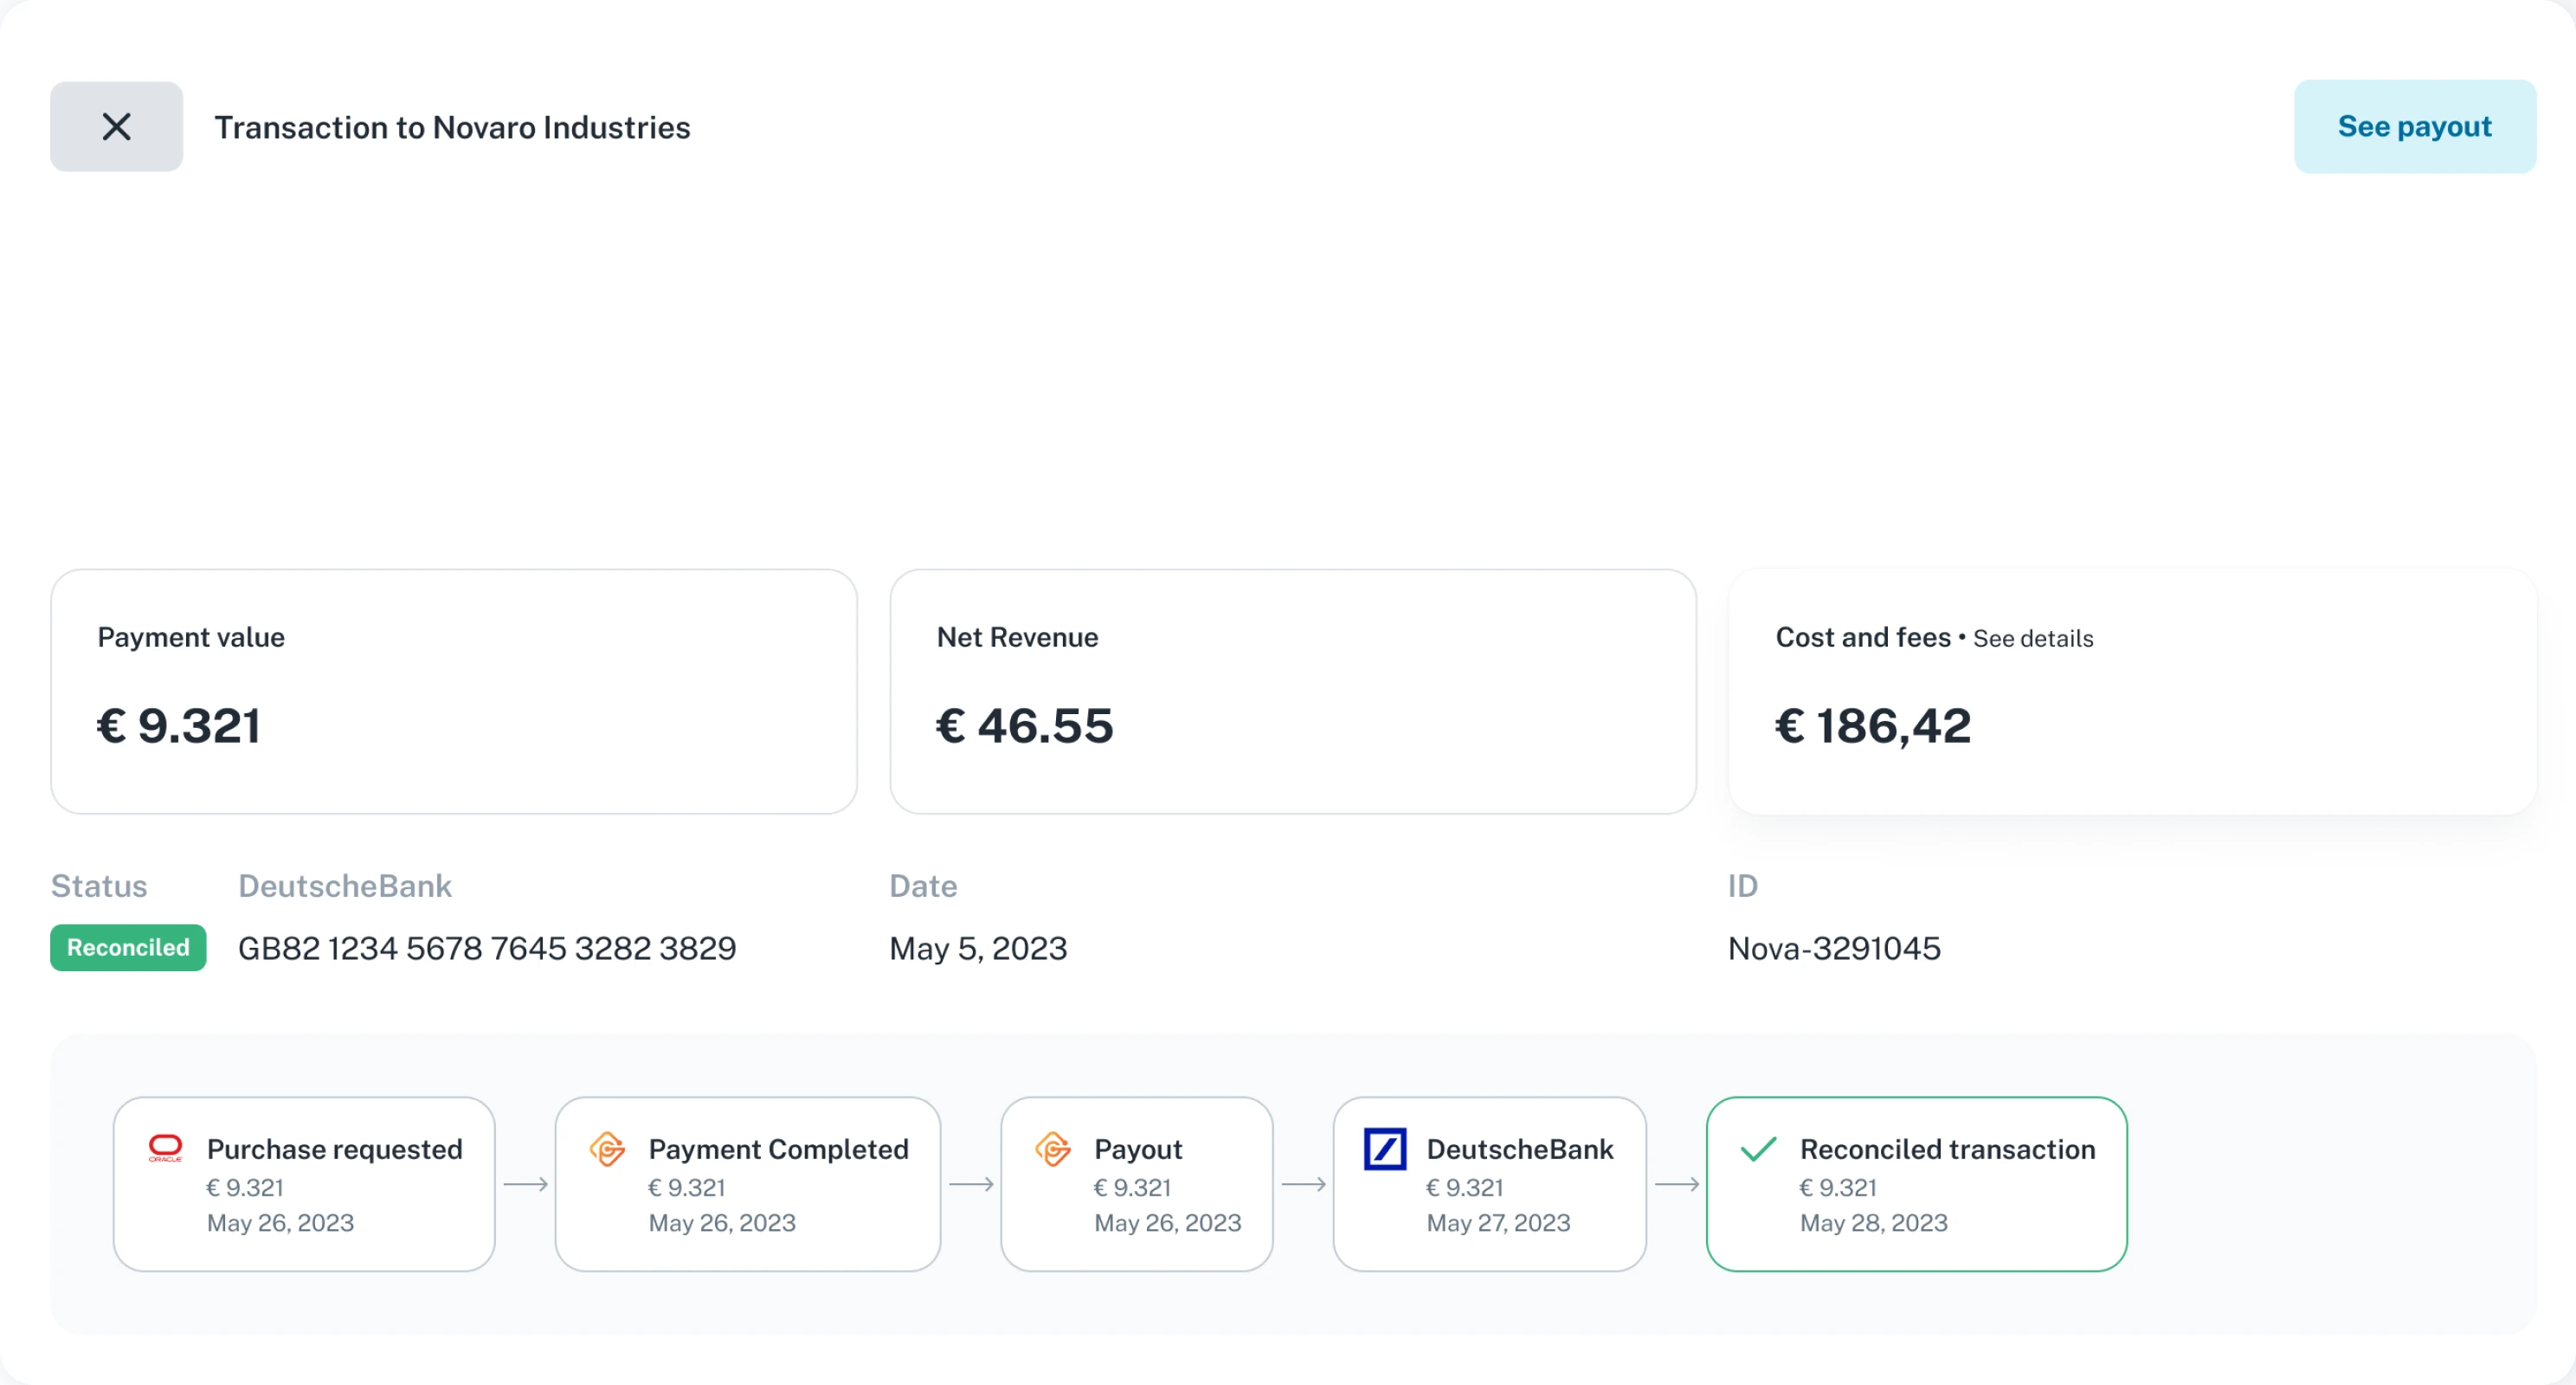
Task: Click the title Transaction to Novaro Industries
Action: (x=452, y=128)
